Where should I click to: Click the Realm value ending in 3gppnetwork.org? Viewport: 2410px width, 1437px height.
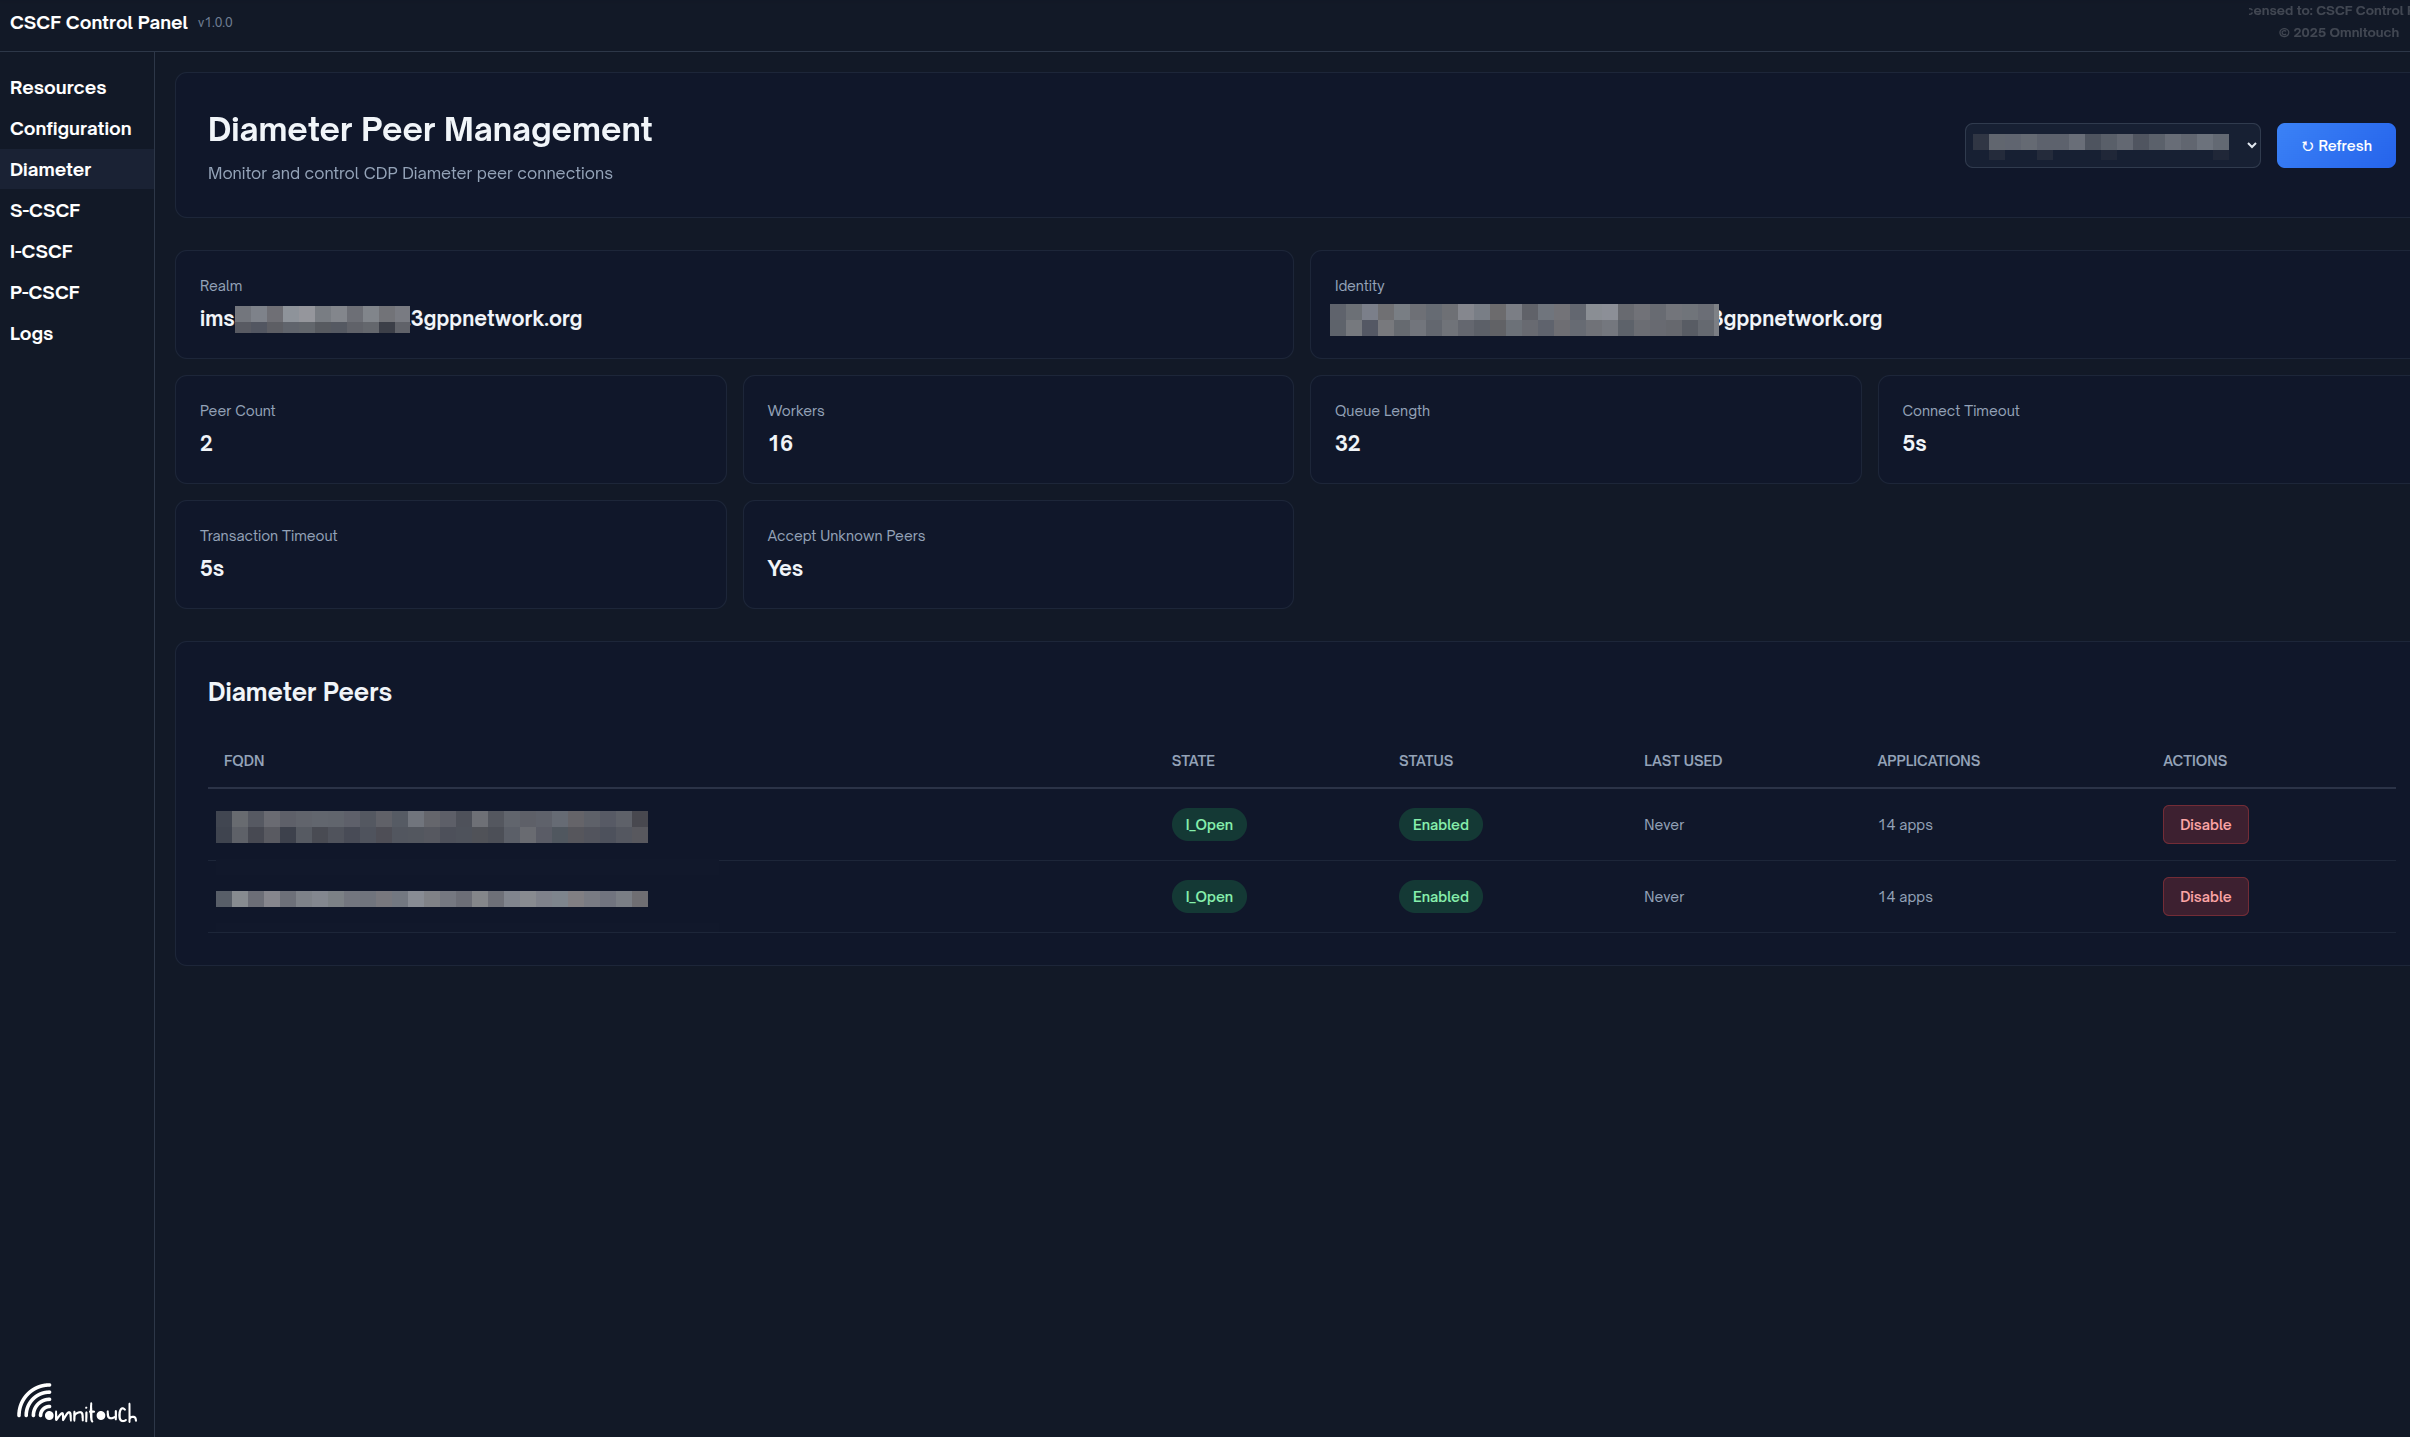pos(390,318)
